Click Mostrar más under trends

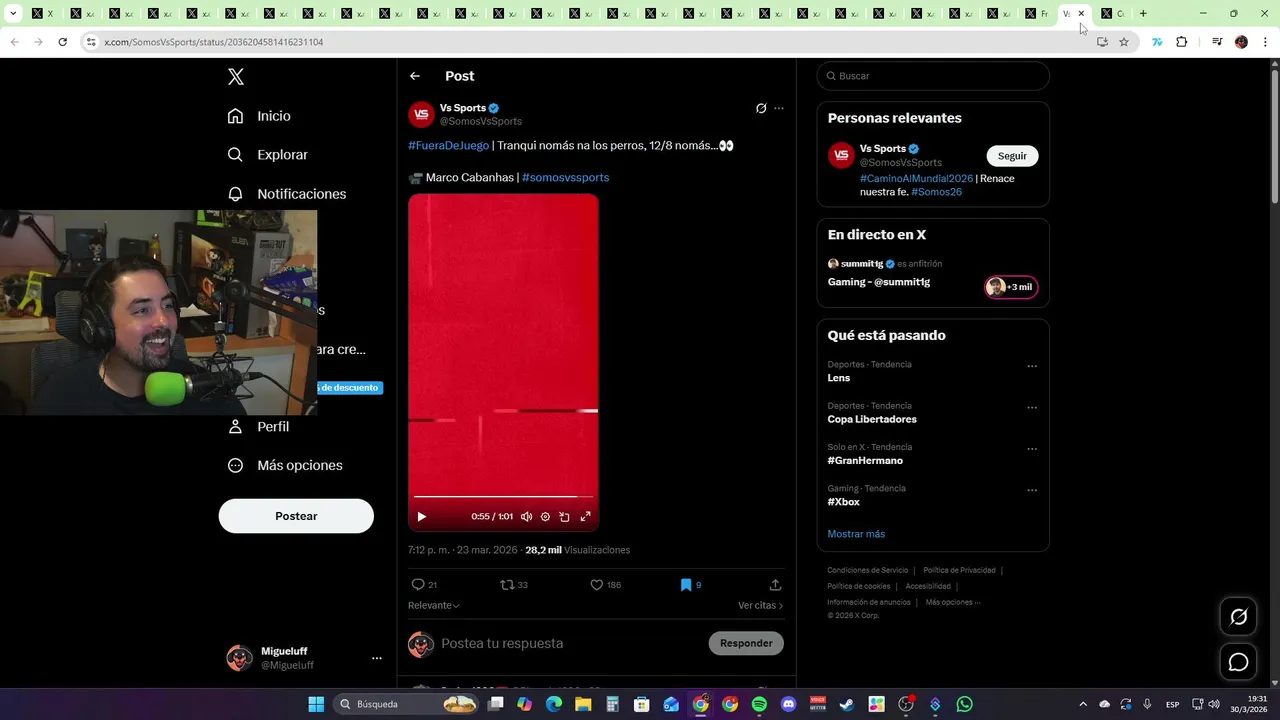point(856,534)
